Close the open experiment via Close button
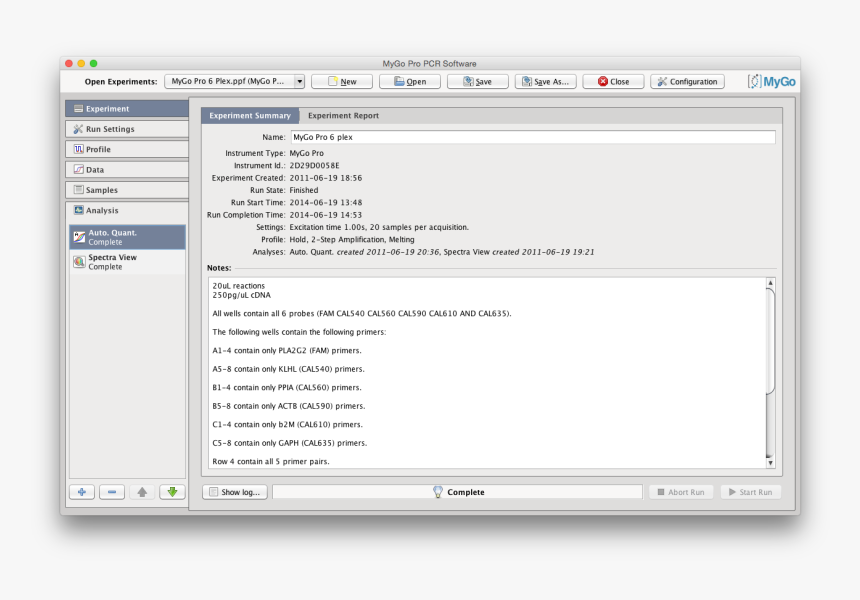The width and height of the screenshot is (860, 600). [613, 81]
